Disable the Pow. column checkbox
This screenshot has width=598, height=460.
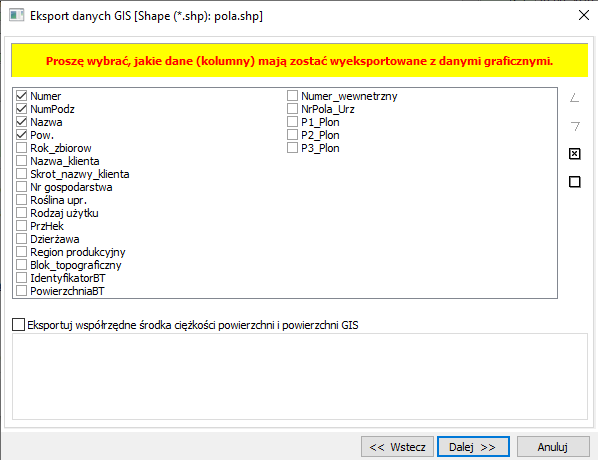(22, 135)
